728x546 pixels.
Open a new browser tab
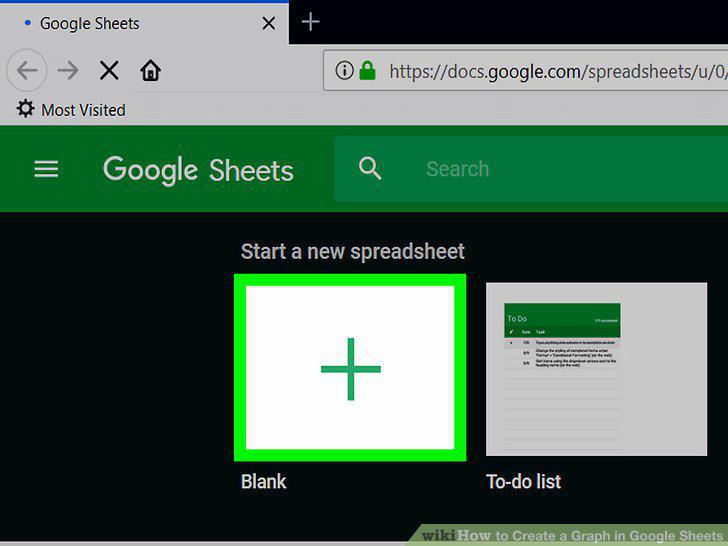tap(310, 22)
